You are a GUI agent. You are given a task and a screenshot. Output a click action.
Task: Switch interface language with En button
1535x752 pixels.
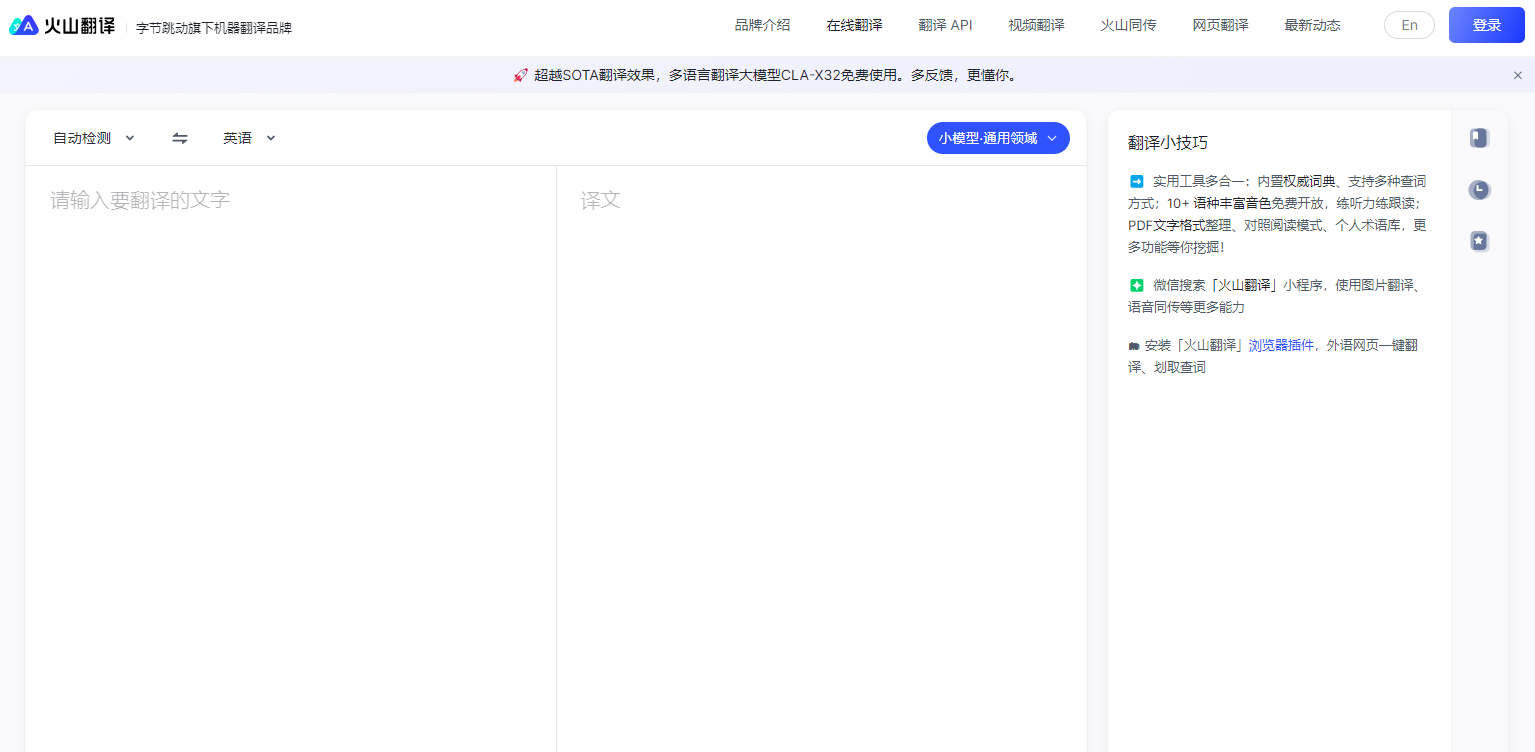click(x=1409, y=25)
